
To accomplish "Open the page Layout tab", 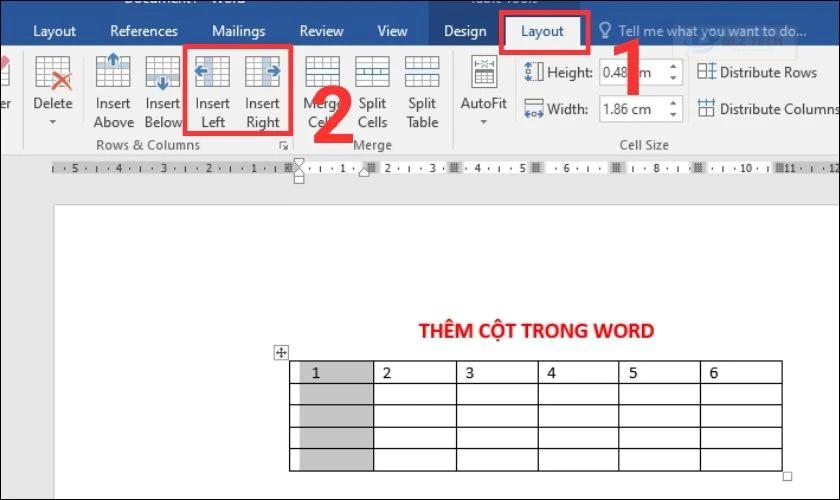I will (54, 31).
